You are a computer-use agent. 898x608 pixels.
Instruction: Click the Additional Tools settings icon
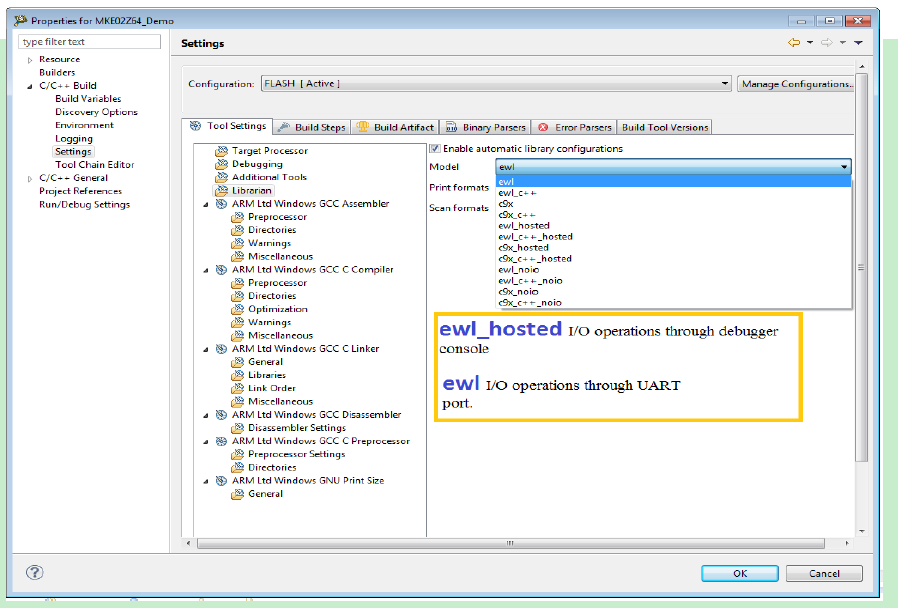pyautogui.click(x=221, y=177)
